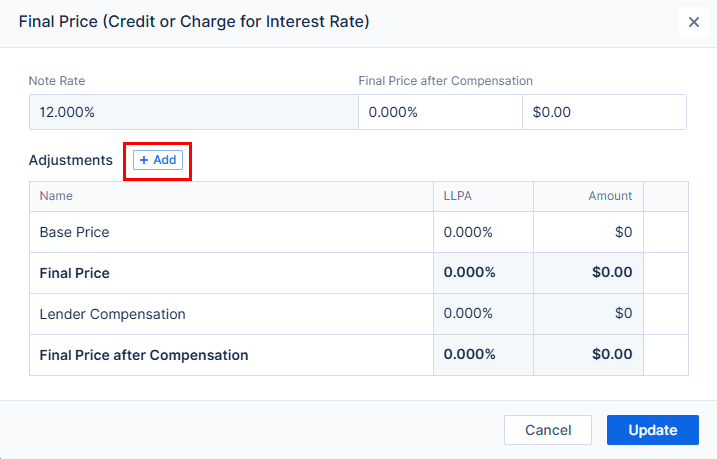Viewport: 717px width, 459px height.
Task: Click the Note Rate field
Action: pyautogui.click(x=193, y=112)
